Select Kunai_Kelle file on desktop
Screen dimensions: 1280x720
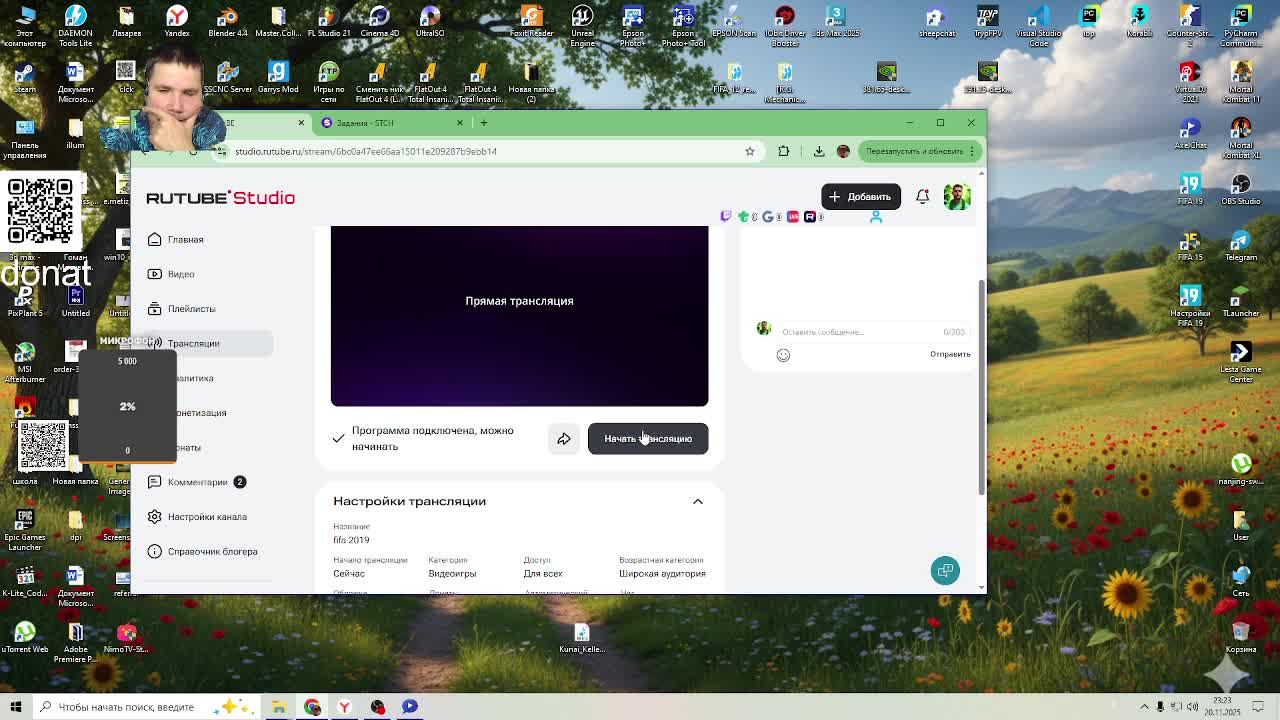coord(582,638)
